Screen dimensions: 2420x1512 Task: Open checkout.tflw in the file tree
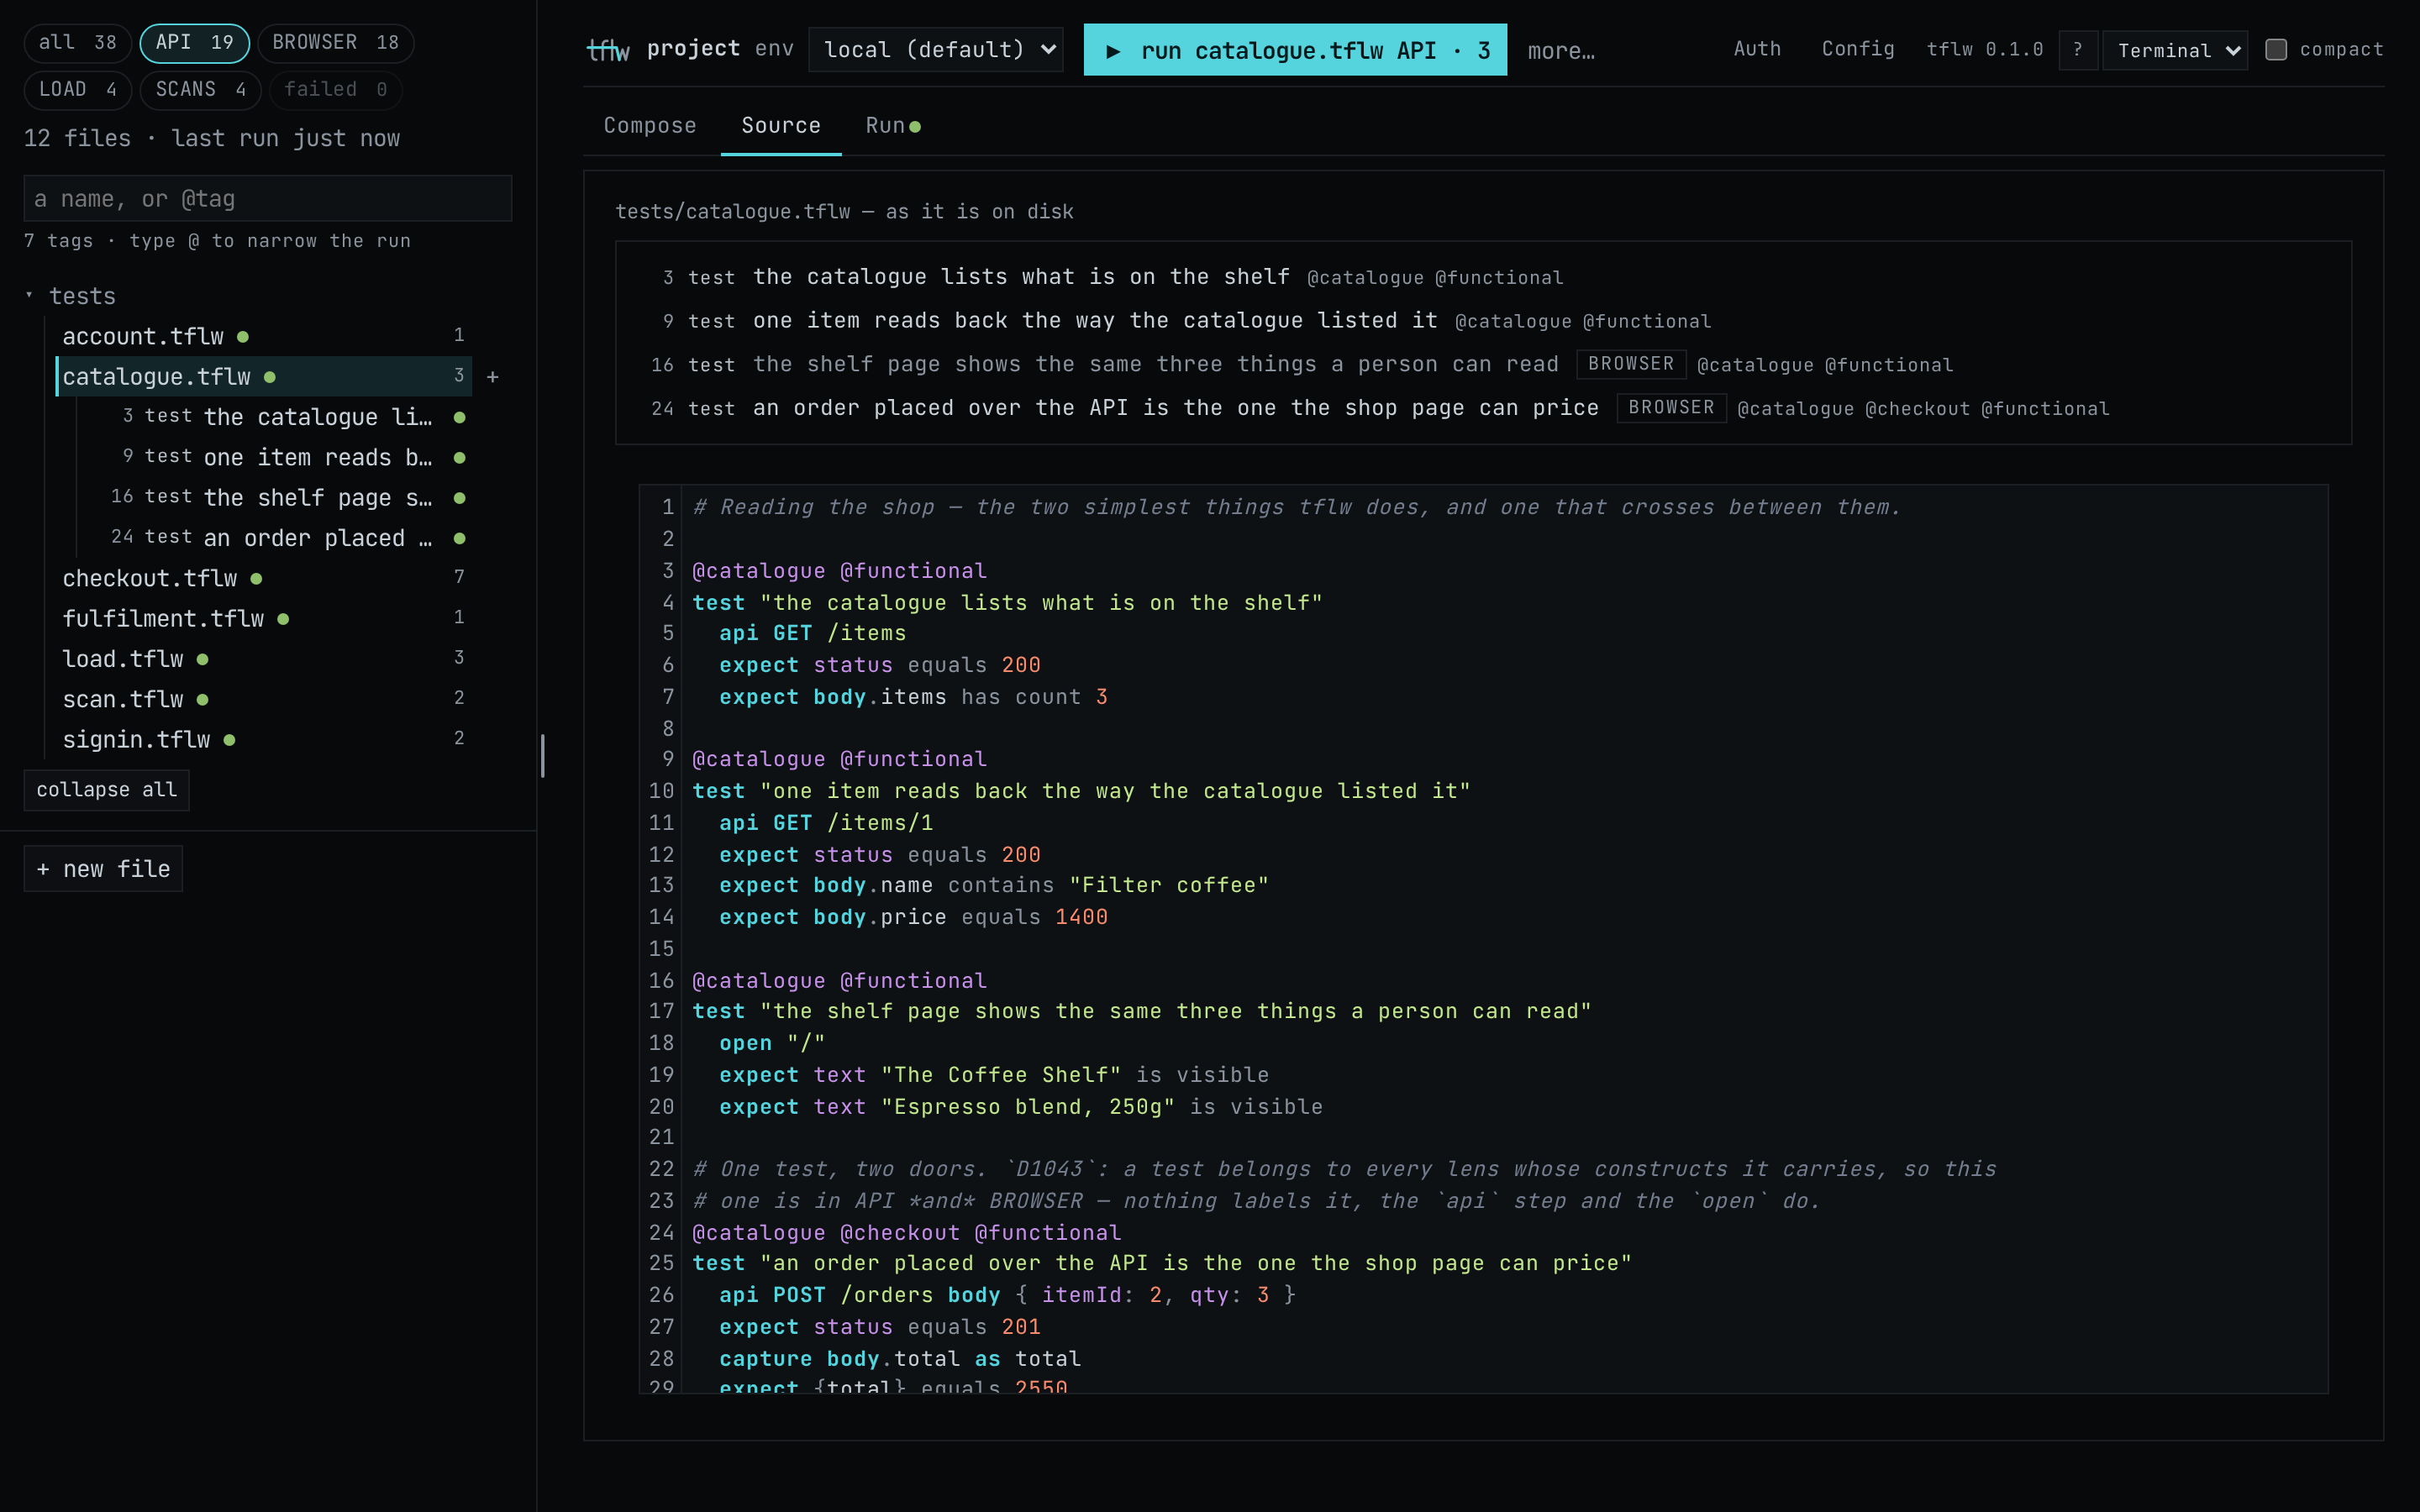pos(264,578)
